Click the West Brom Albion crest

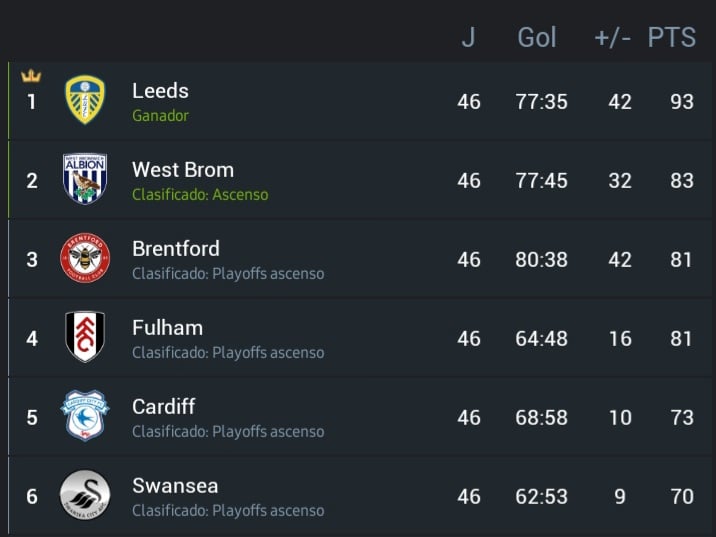(85, 180)
